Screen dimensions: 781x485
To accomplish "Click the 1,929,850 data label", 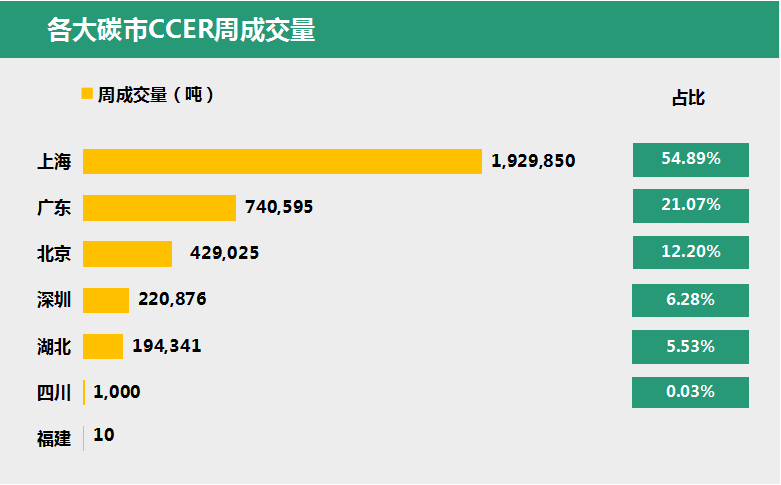I will click(x=533, y=161).
